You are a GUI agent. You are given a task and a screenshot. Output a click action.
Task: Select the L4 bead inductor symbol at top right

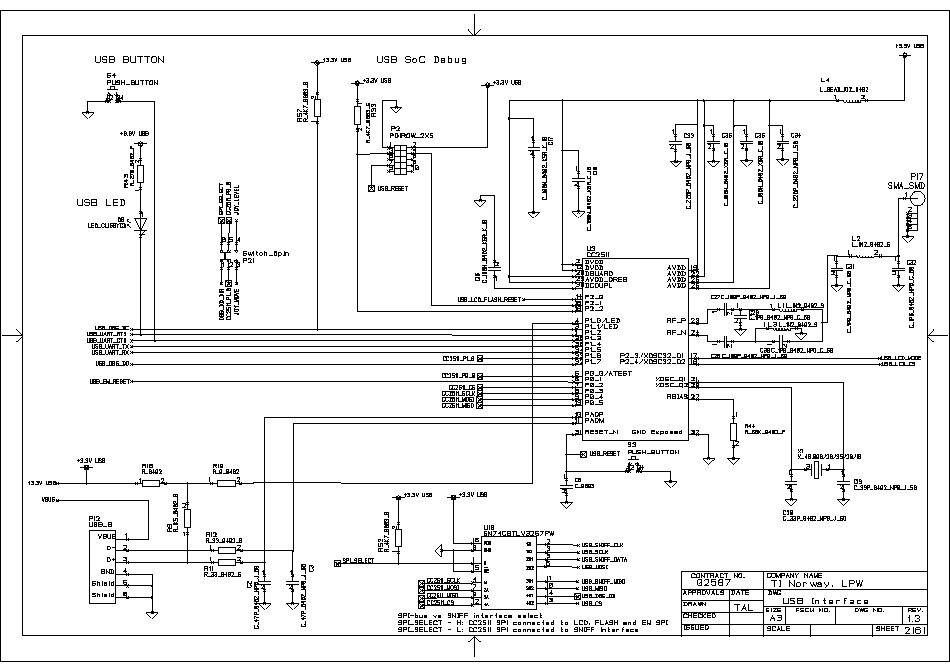point(851,101)
